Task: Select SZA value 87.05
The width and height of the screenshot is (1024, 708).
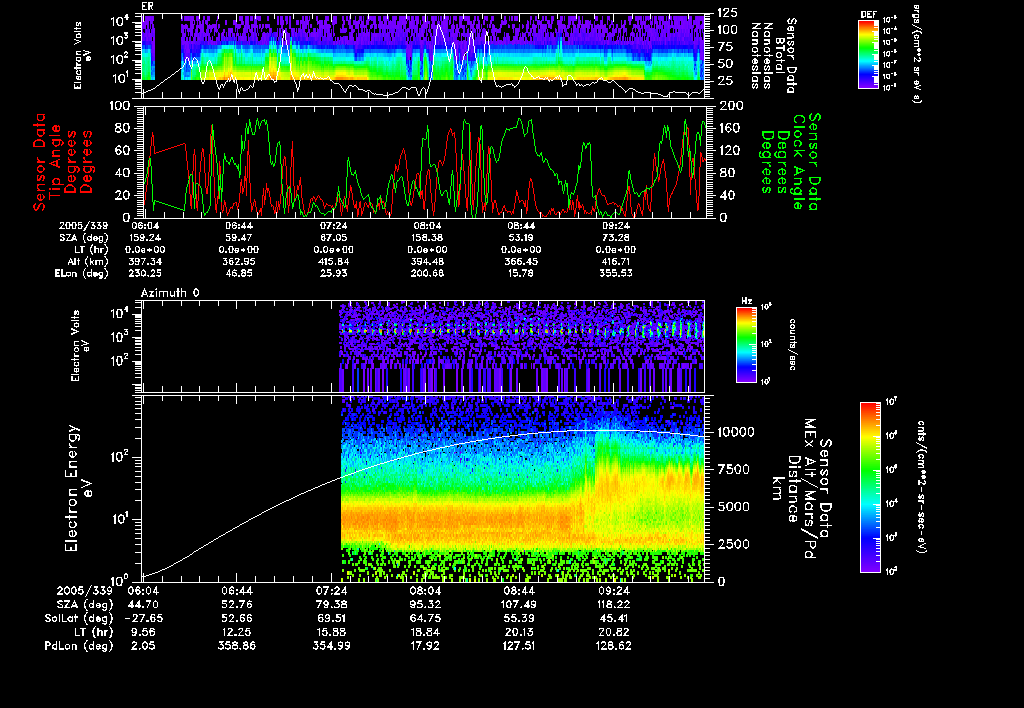Action: (333, 238)
